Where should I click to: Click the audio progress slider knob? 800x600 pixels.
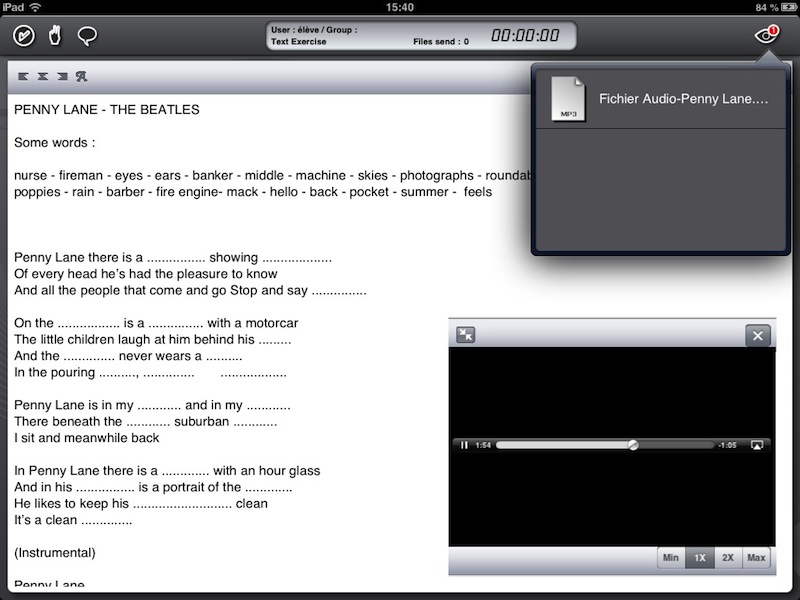[633, 445]
